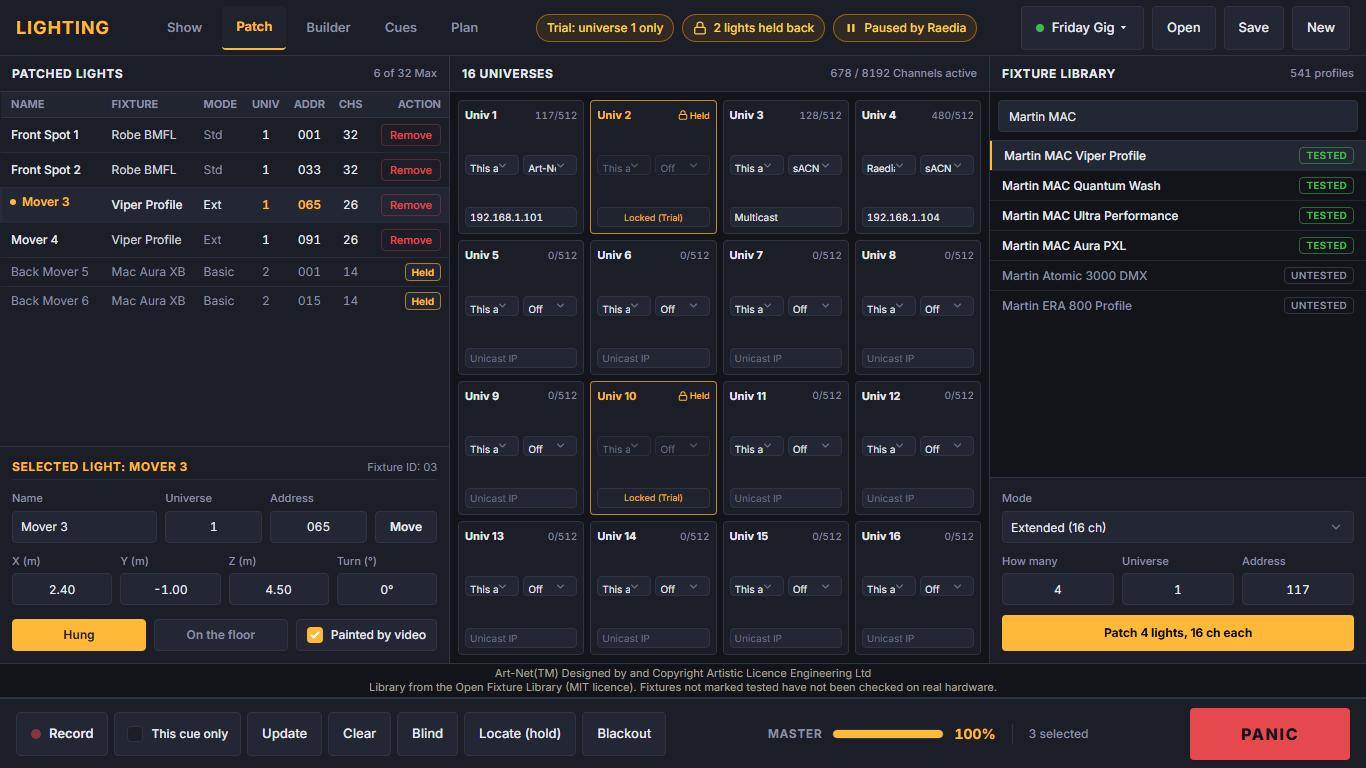Activate Locate (hold)
Image resolution: width=1366 pixels, height=768 pixels.
pos(520,734)
